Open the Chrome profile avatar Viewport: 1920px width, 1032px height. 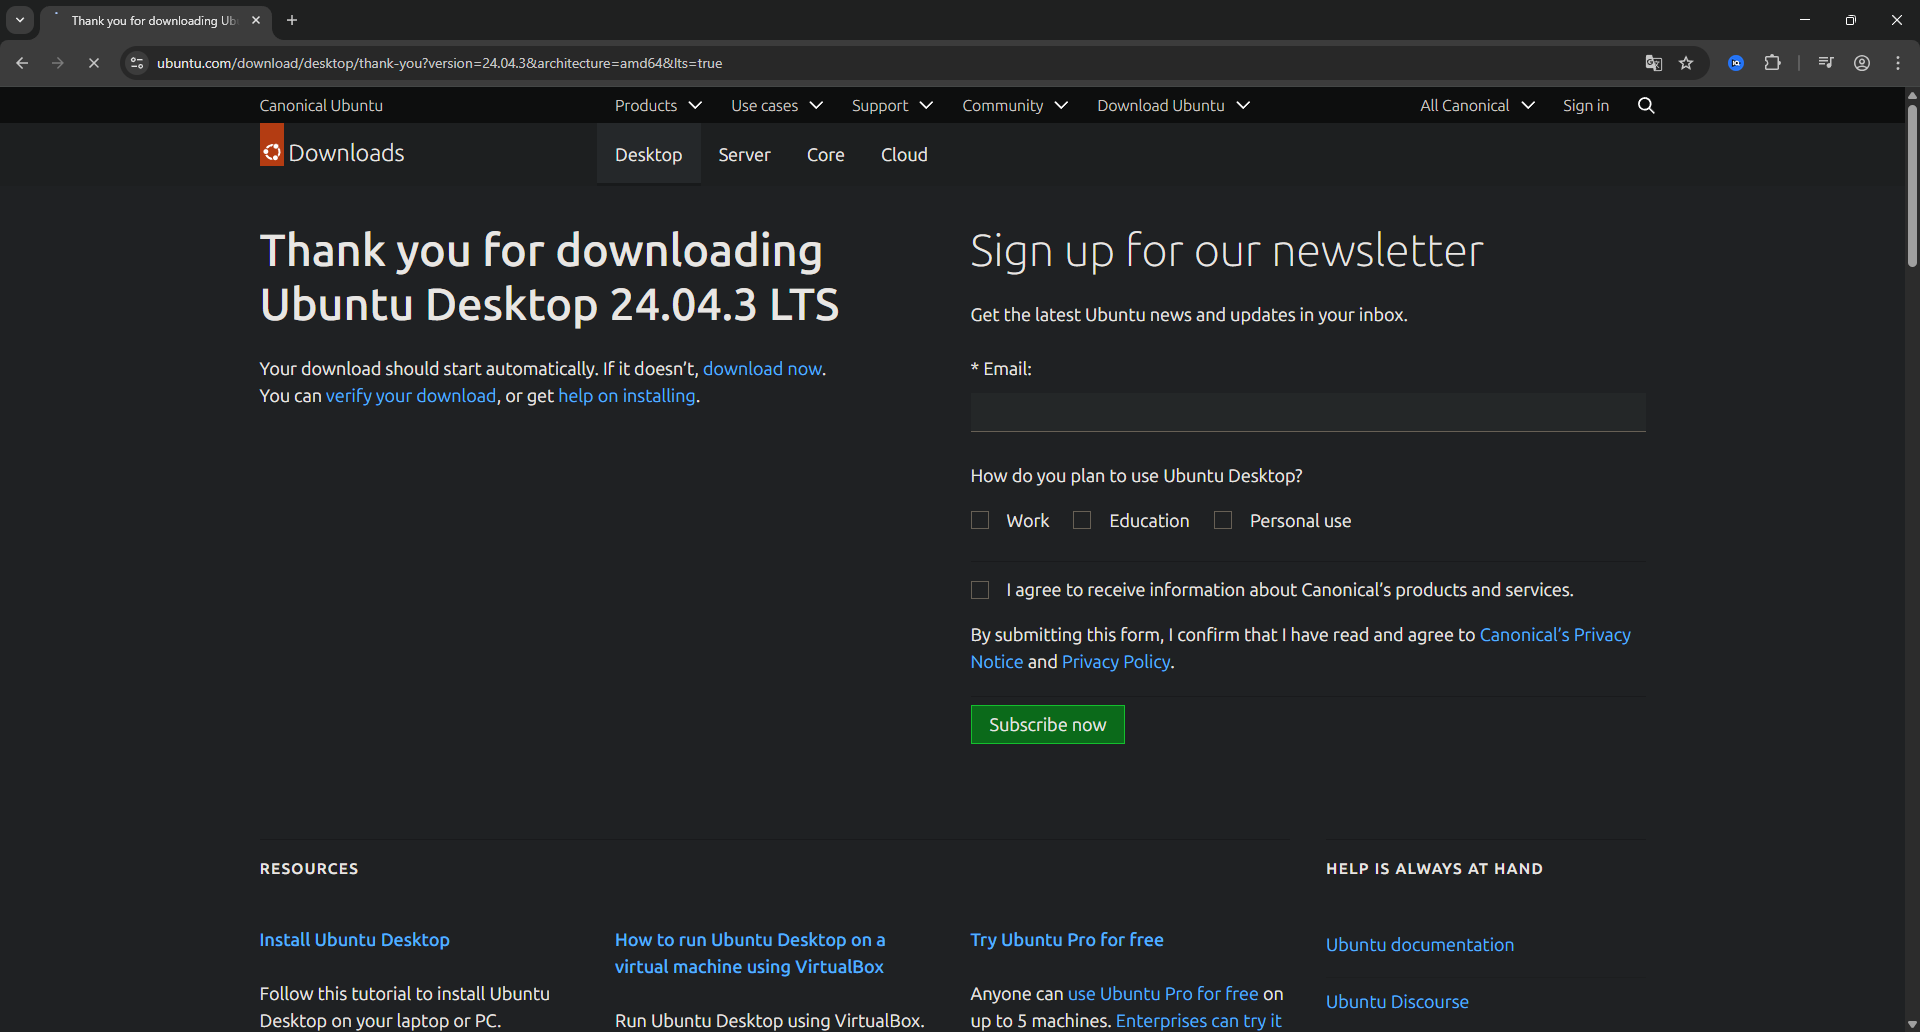tap(1862, 62)
